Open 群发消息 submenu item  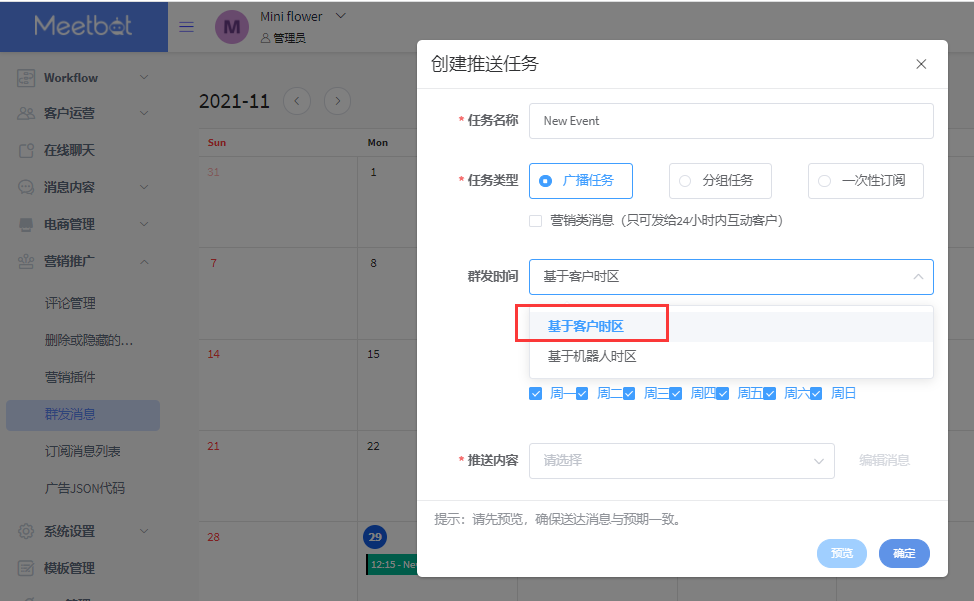[83, 415]
